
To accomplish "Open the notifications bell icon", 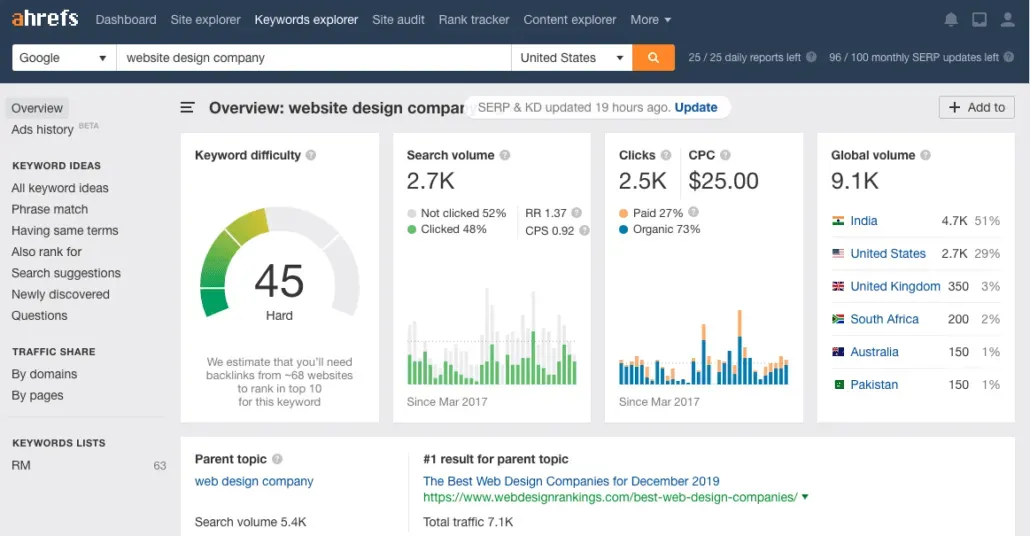I will click(951, 20).
